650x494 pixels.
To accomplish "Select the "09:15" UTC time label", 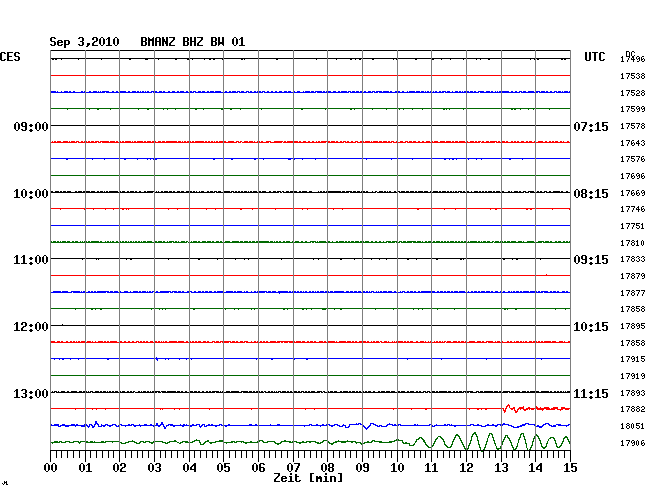I will 591,260.
